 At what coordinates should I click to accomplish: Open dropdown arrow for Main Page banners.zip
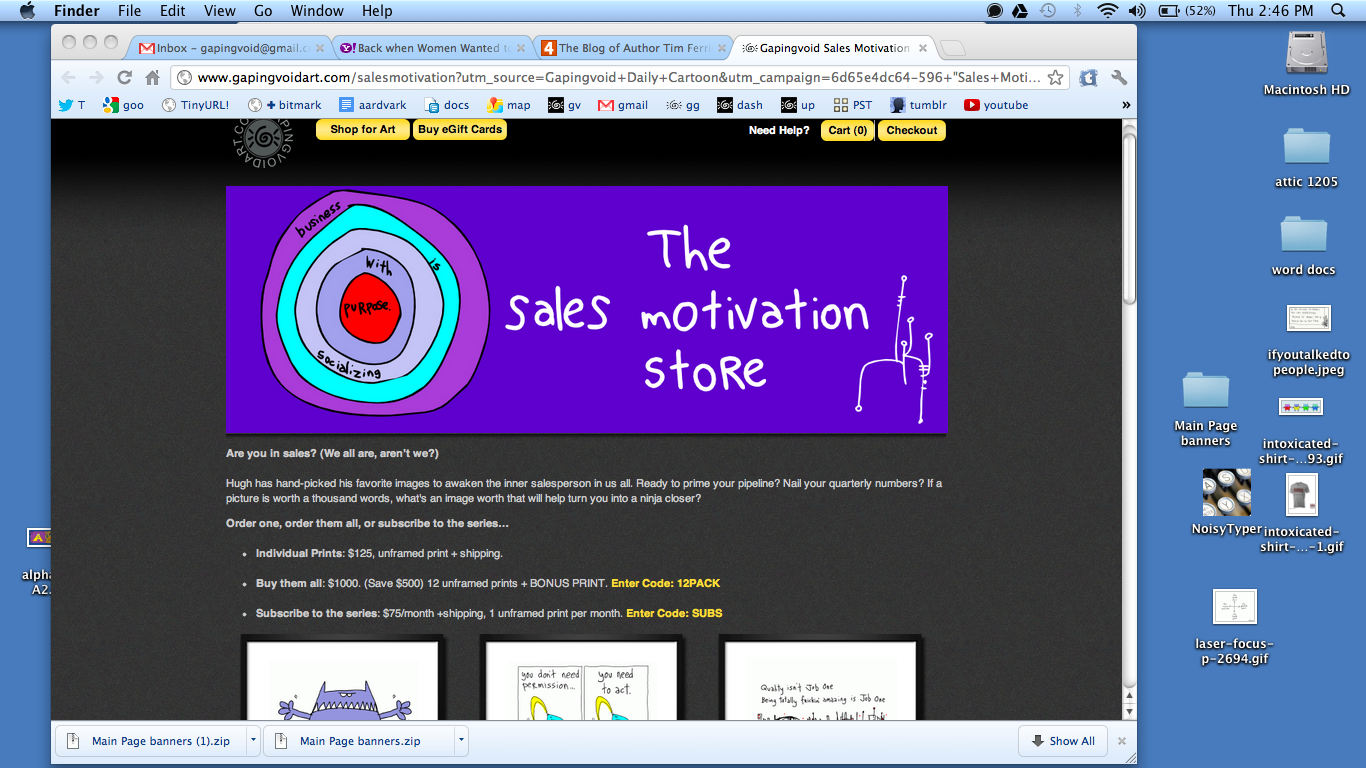pyautogui.click(x=461, y=741)
